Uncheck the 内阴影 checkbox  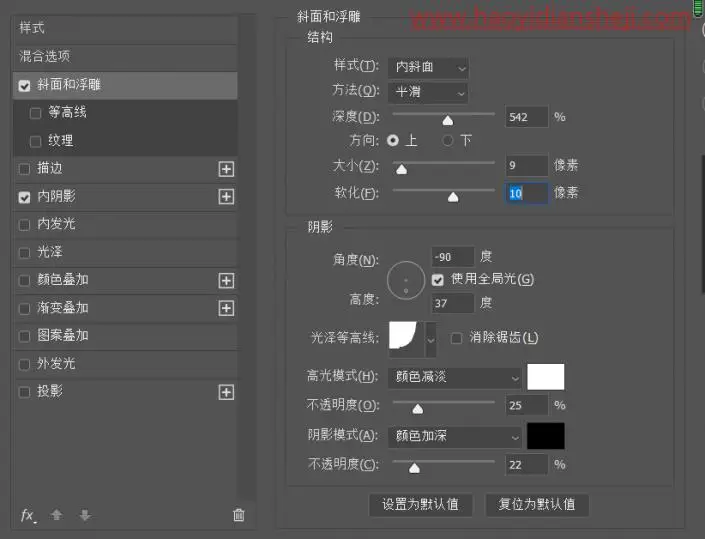click(x=24, y=197)
